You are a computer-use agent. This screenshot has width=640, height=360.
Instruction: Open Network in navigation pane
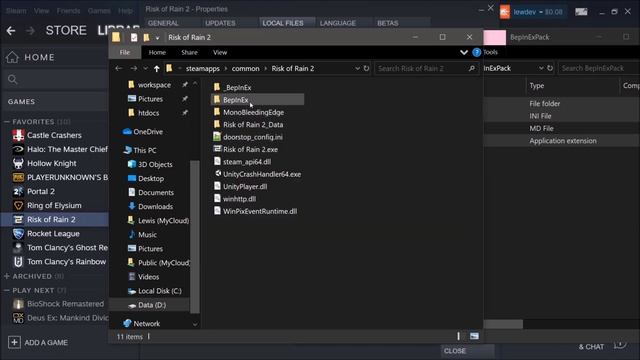pyautogui.click(x=141, y=324)
